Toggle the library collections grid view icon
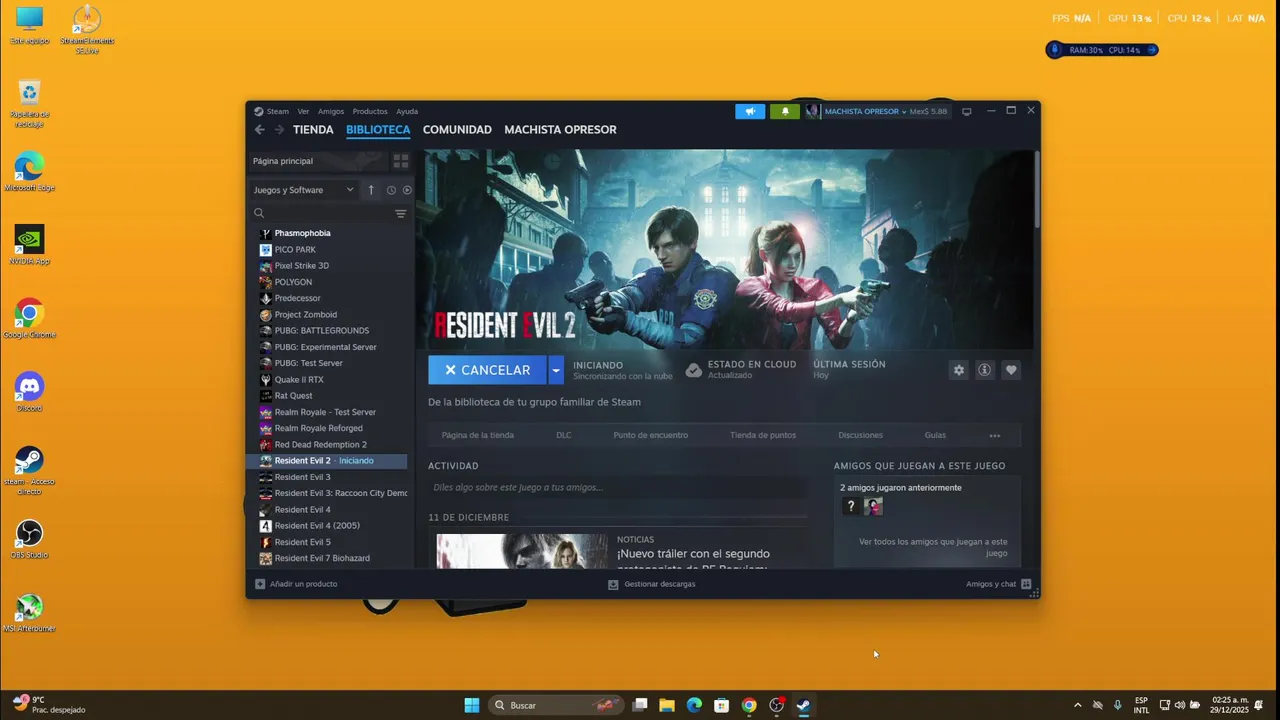The image size is (1280, 720). coord(401,161)
